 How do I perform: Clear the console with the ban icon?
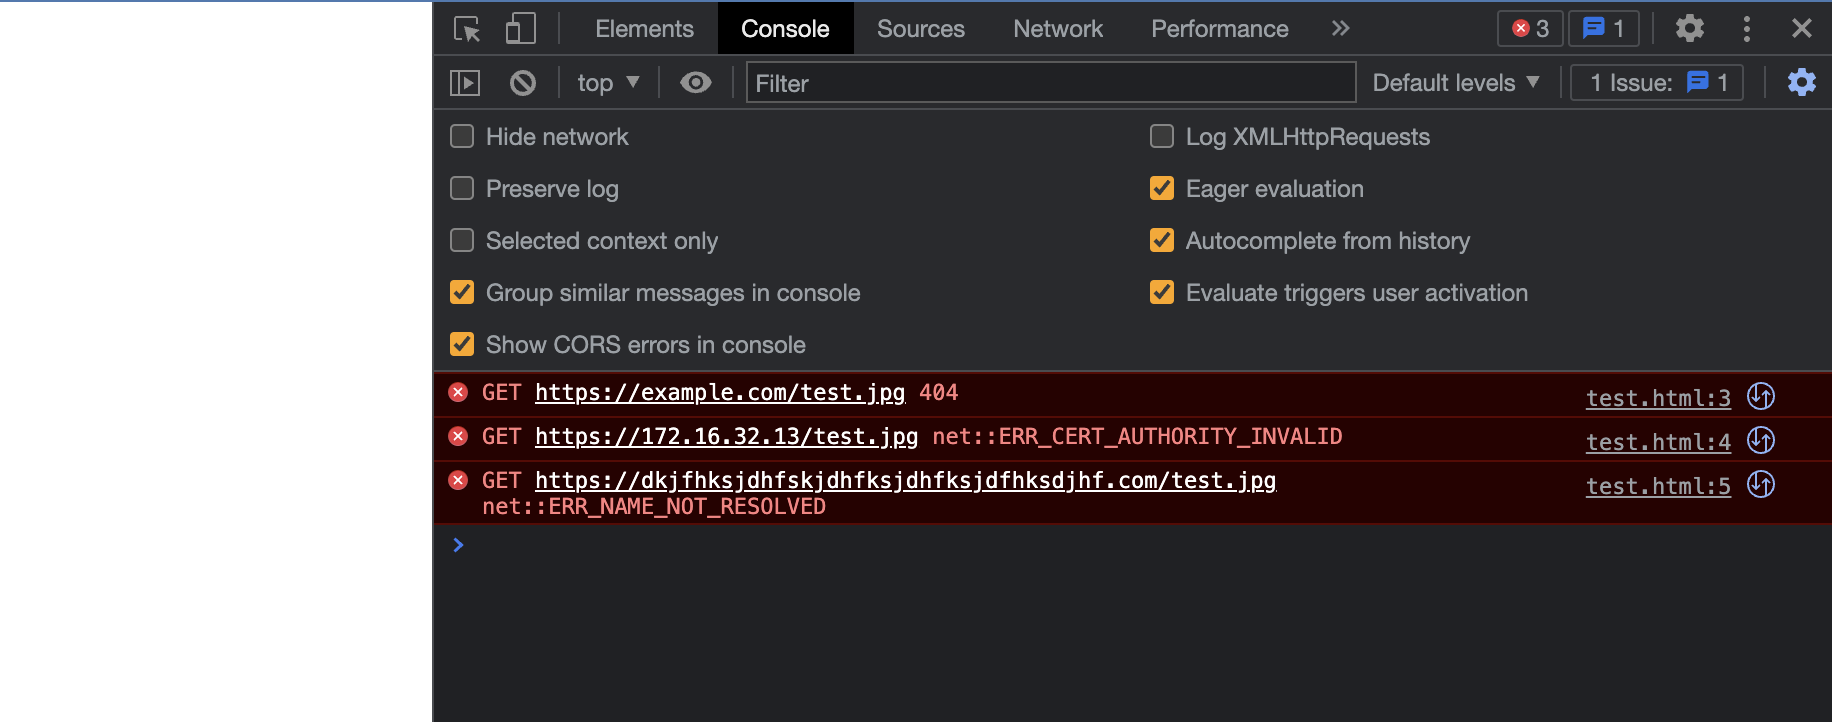coord(522,83)
